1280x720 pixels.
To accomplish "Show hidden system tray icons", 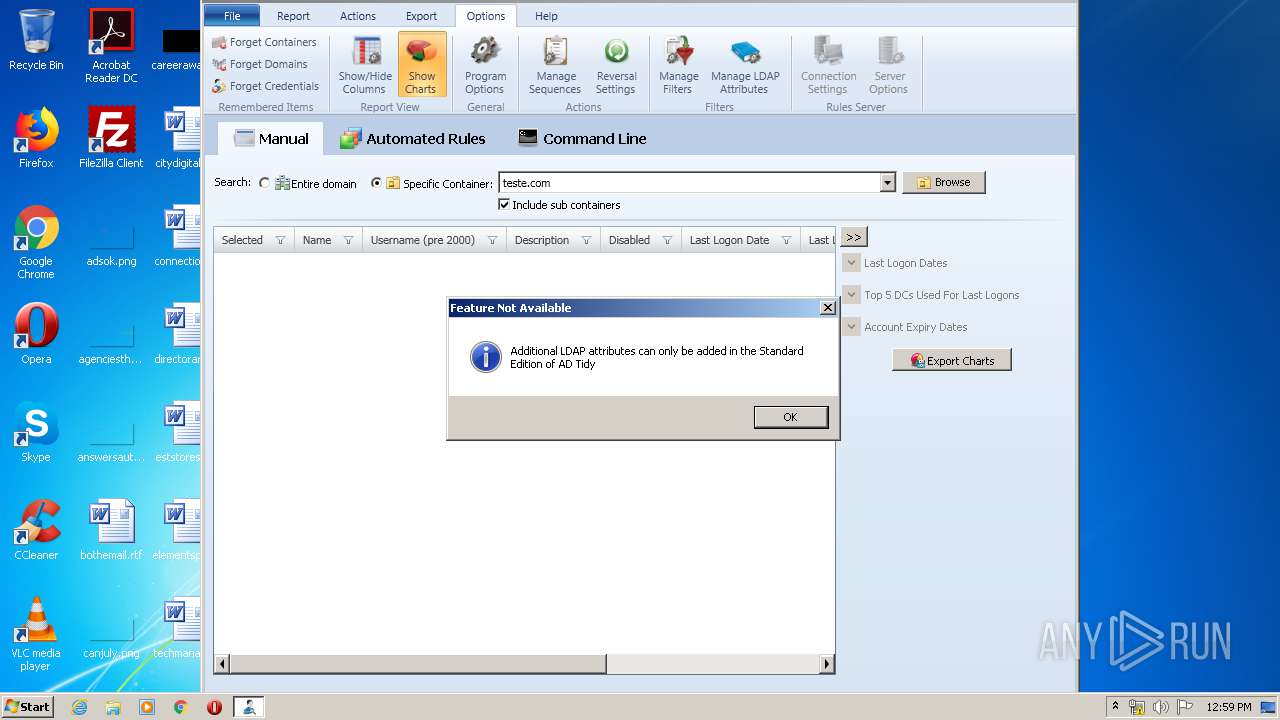I will click(x=1115, y=707).
